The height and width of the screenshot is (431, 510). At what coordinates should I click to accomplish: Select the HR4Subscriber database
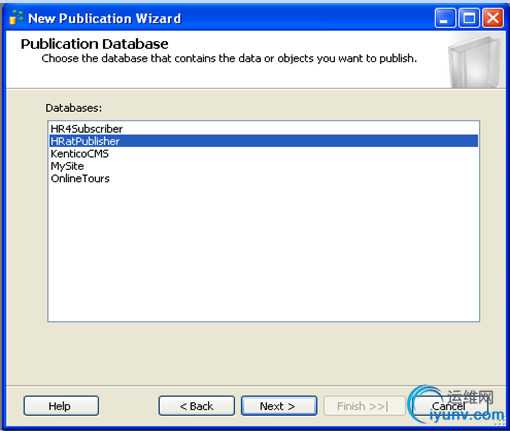[263, 129]
